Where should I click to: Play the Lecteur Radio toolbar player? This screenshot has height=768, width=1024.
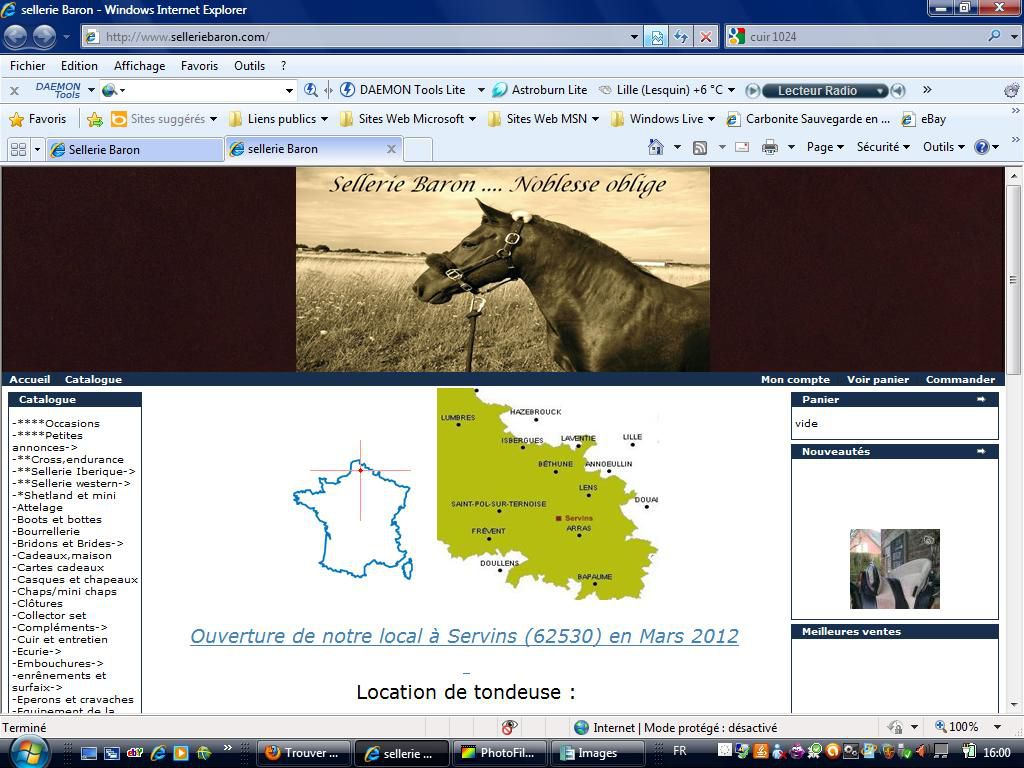[x=753, y=90]
